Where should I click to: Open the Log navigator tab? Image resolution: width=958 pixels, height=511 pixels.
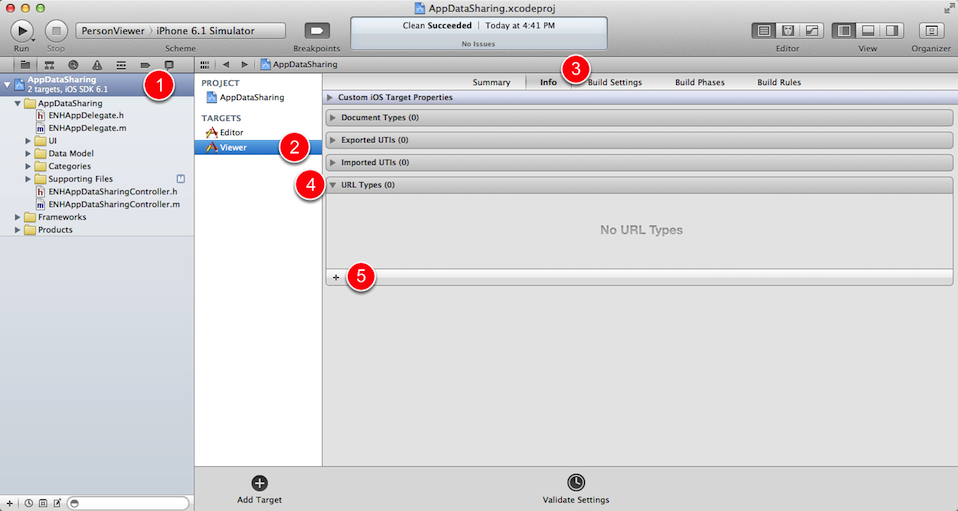pyautogui.click(x=169, y=64)
